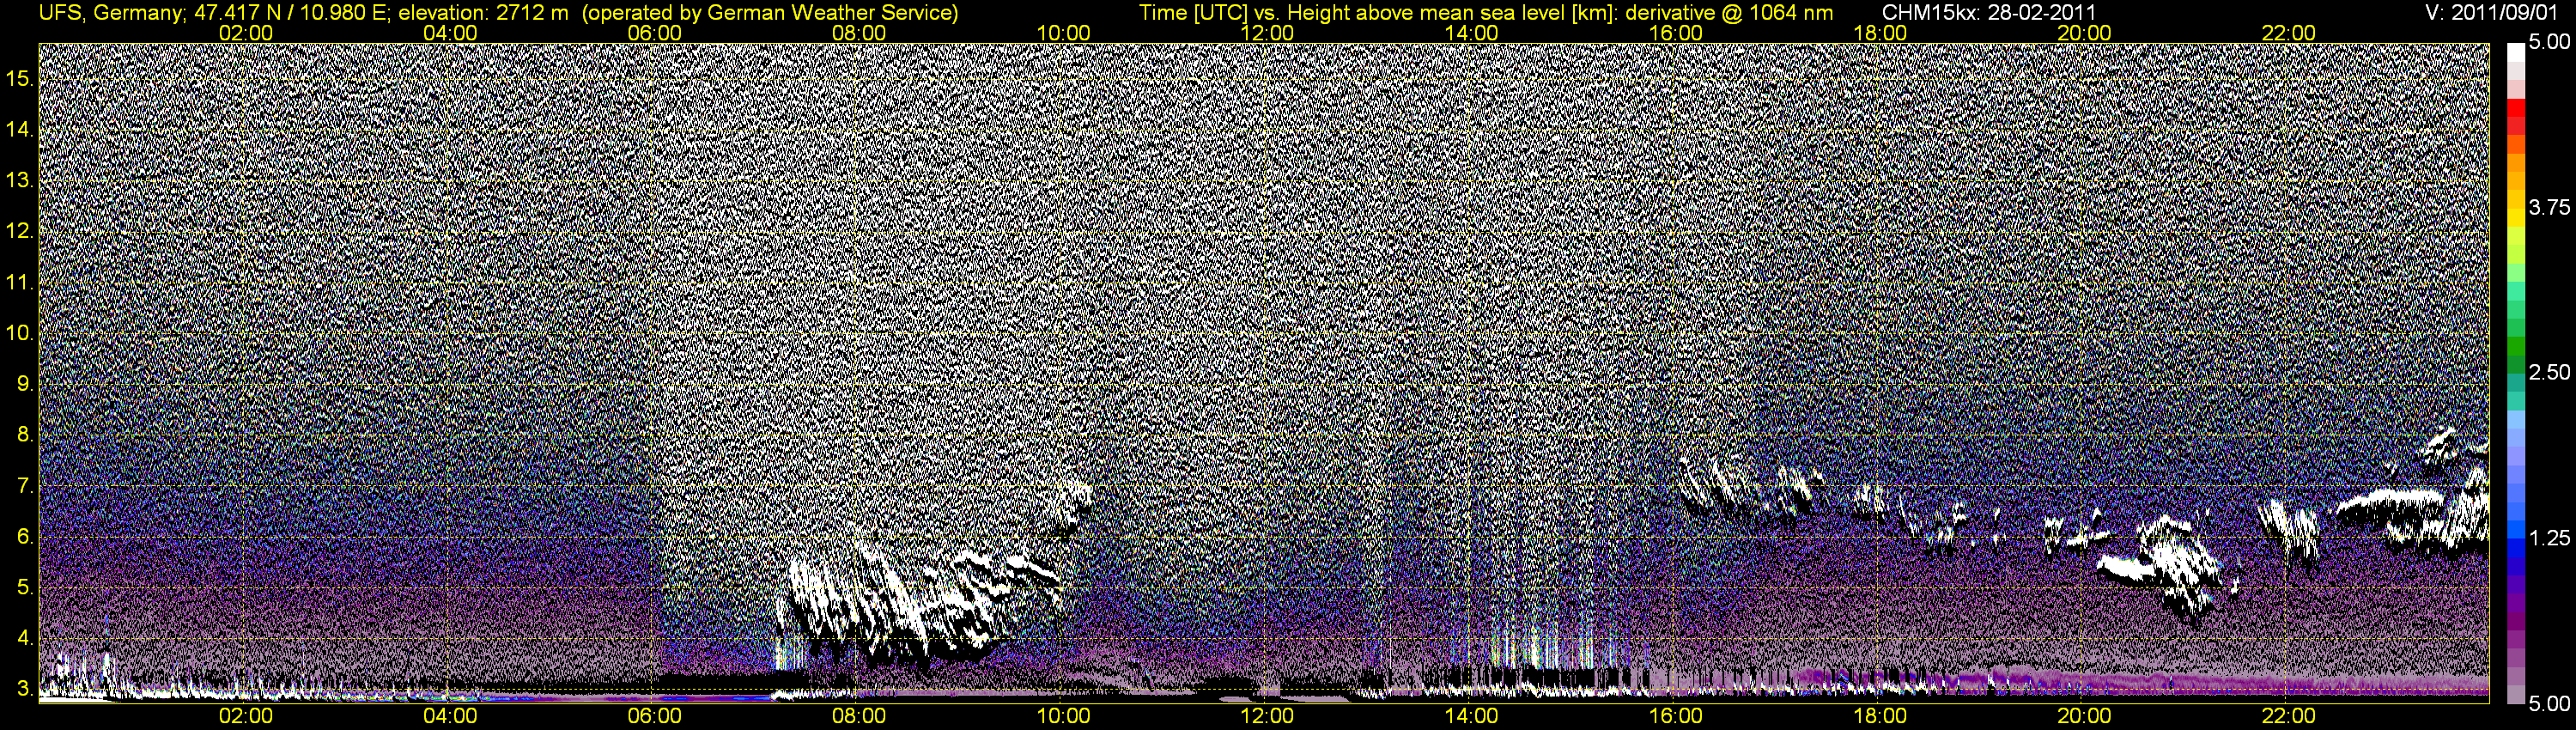Click the '20:00' label on the top time axis
2576x730 pixels.
click(x=2084, y=33)
